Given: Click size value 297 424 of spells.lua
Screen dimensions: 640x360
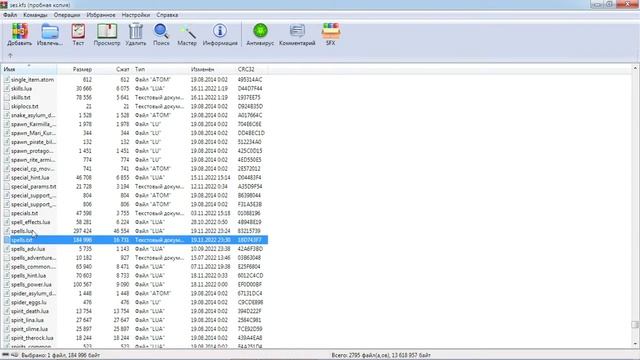Looking at the screenshot, I should 82,231.
